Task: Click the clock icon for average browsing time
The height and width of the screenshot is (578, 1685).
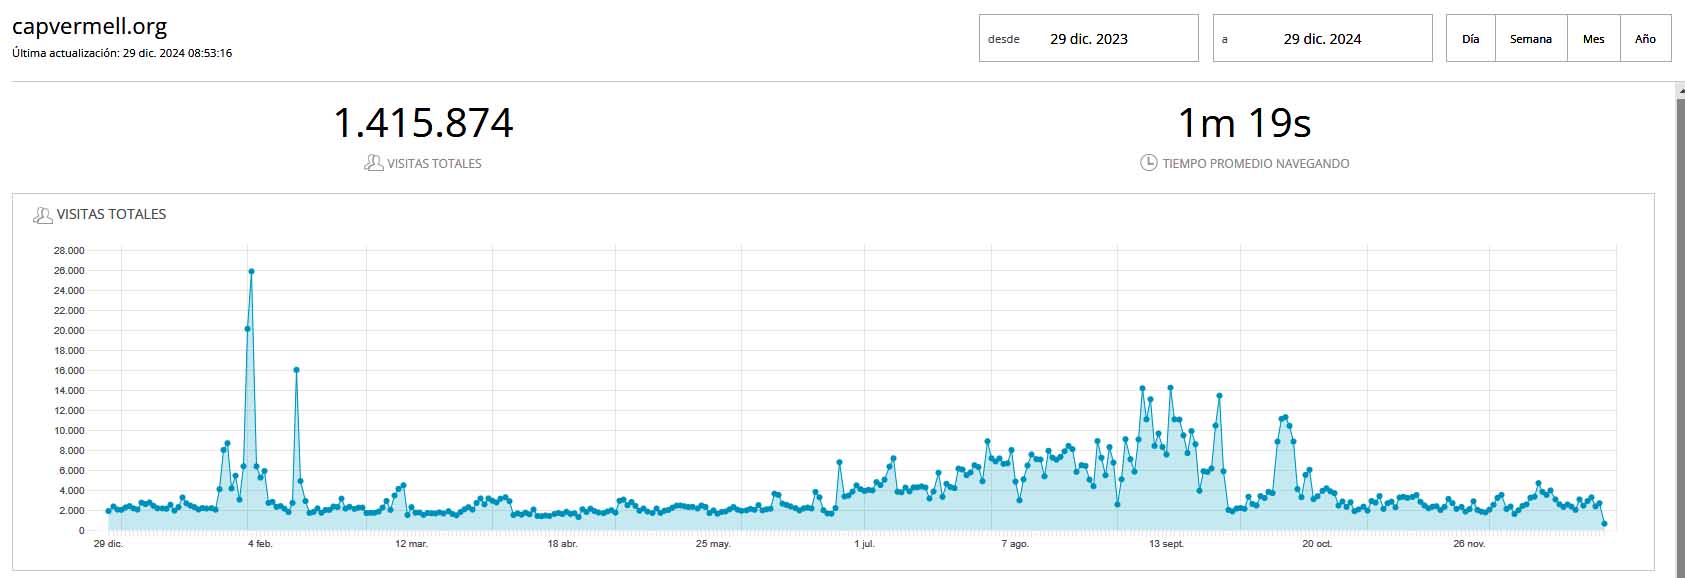Action: 1149,163
